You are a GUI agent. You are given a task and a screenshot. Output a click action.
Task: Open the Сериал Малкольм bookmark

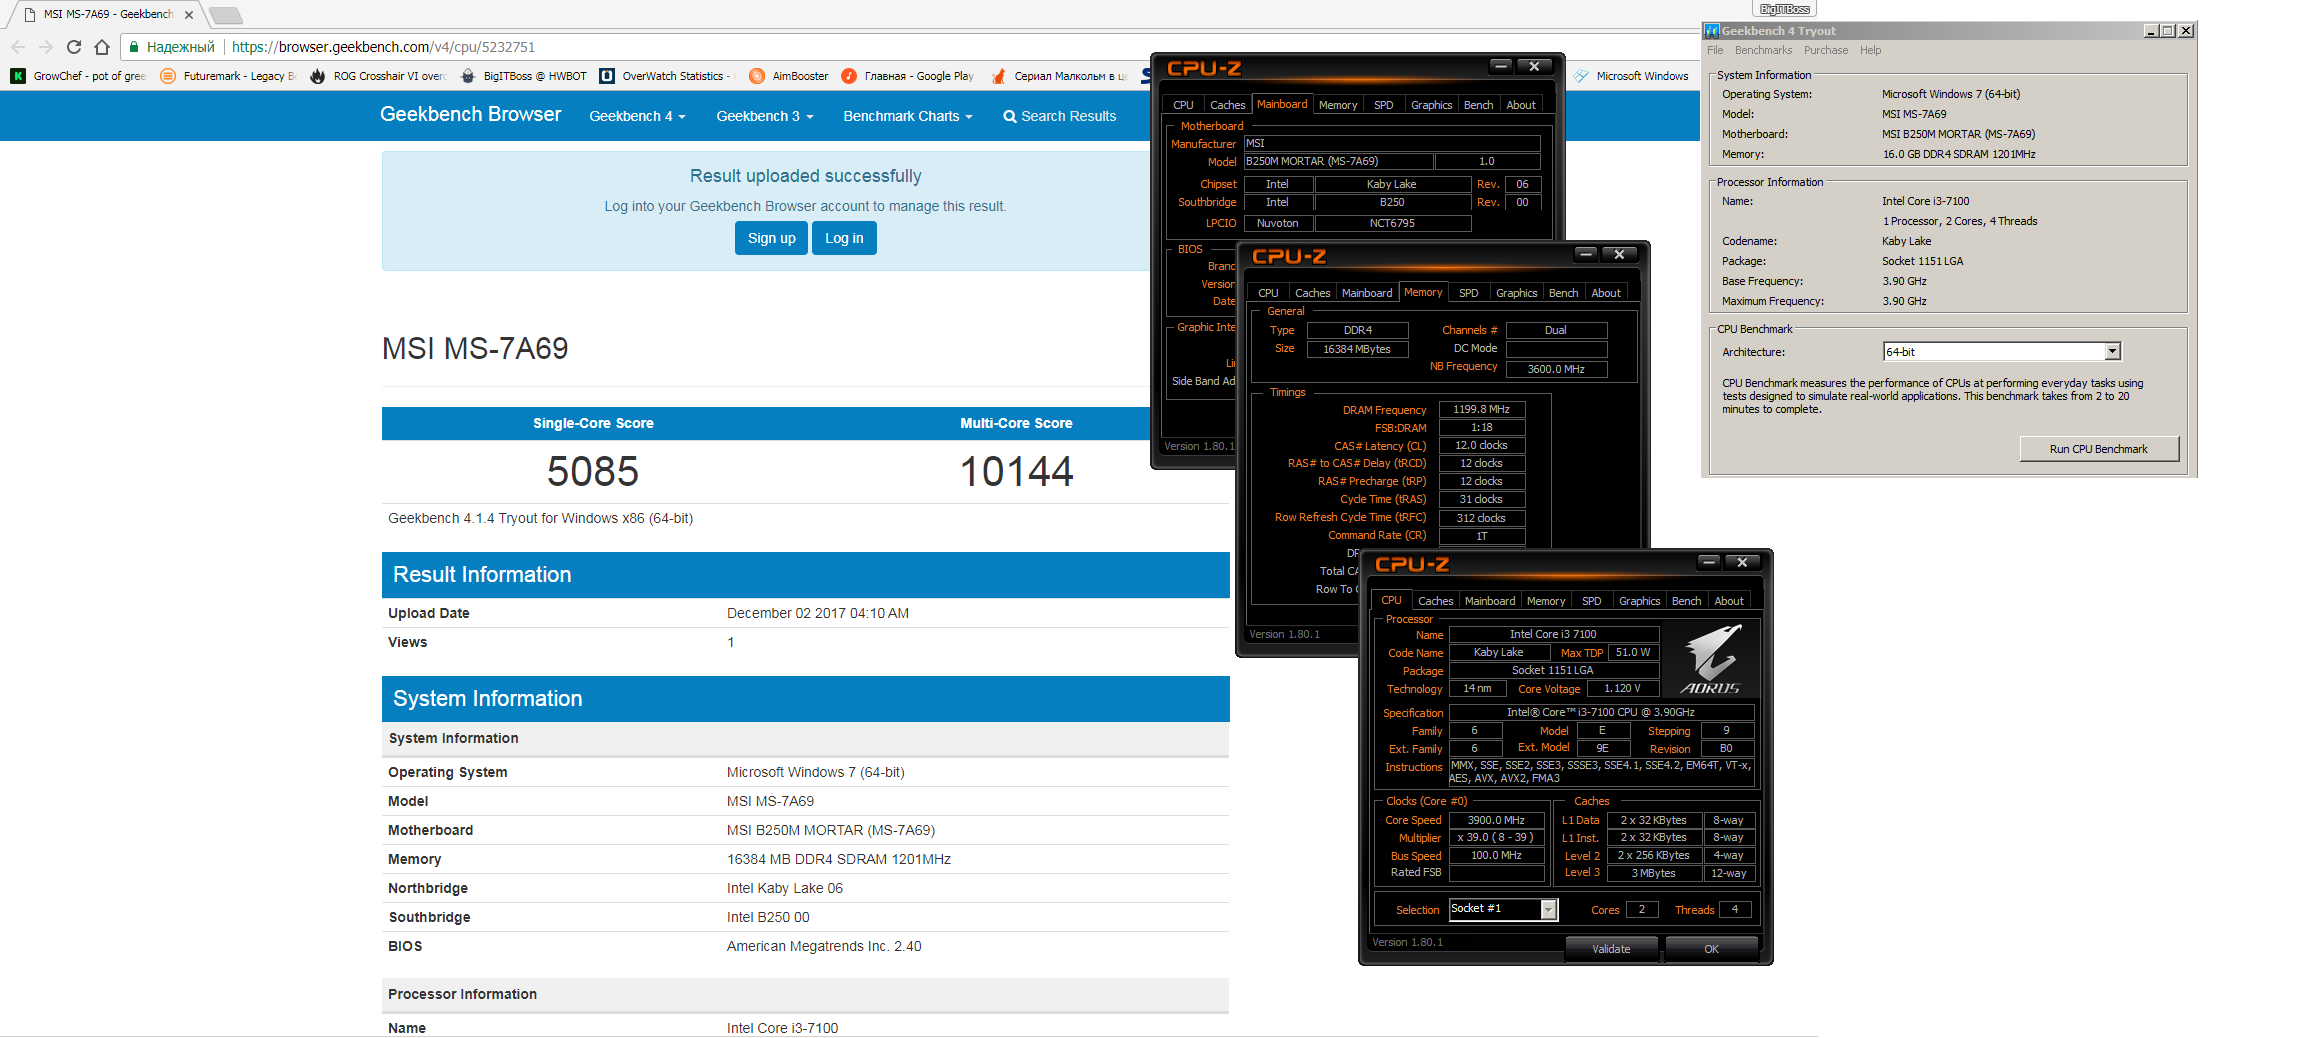coord(1060,76)
